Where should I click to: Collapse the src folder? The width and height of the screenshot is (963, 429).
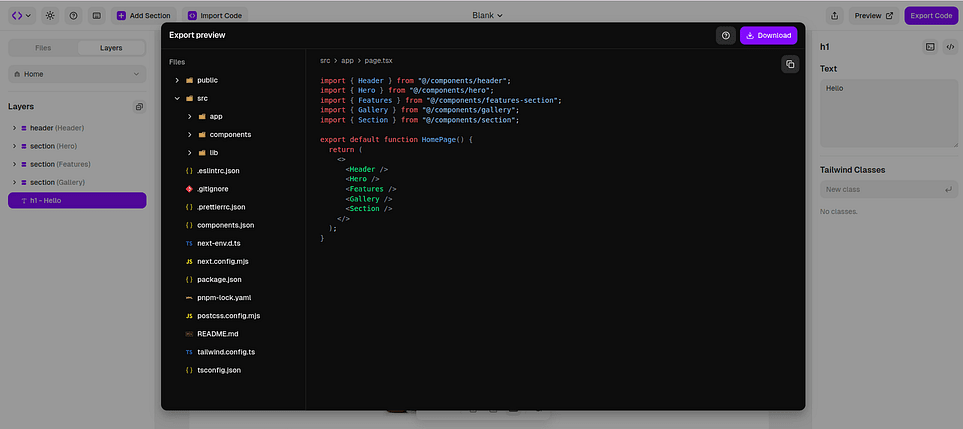(x=177, y=98)
